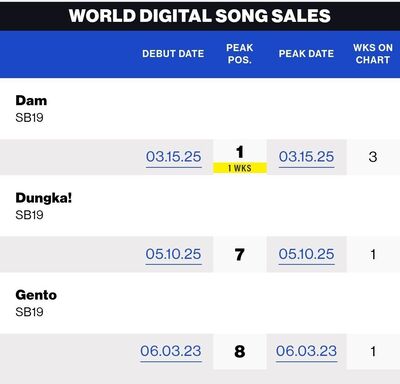The width and height of the screenshot is (400, 384).
Task: Click the Peak Pos. column header
Action: [x=240, y=54]
